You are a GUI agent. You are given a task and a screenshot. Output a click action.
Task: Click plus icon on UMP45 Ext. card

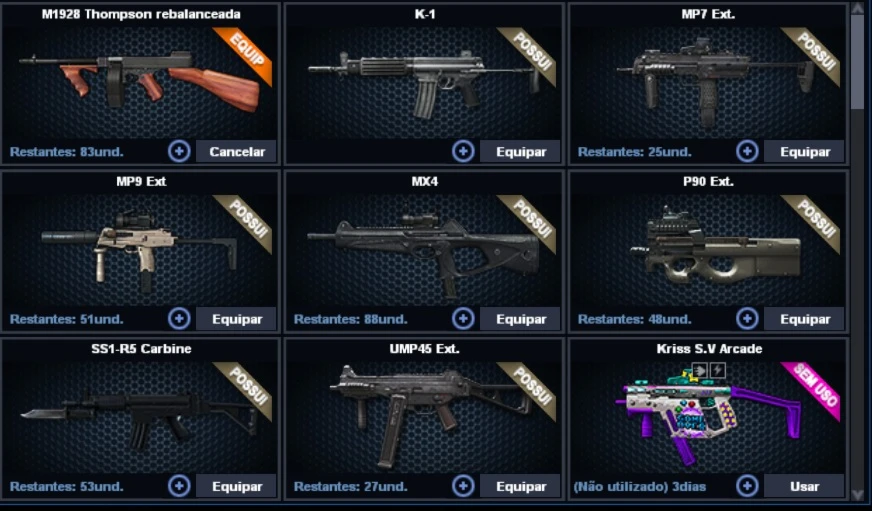point(463,486)
